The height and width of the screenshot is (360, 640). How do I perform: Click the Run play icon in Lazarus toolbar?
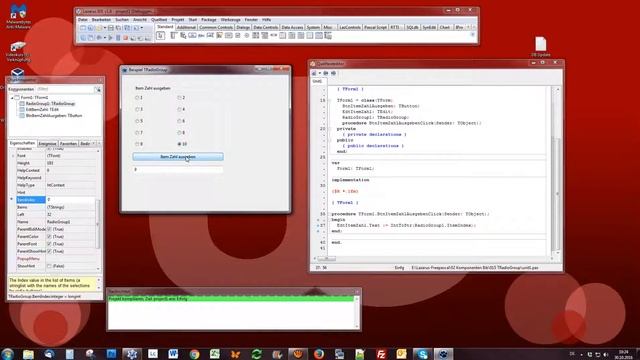point(110,38)
